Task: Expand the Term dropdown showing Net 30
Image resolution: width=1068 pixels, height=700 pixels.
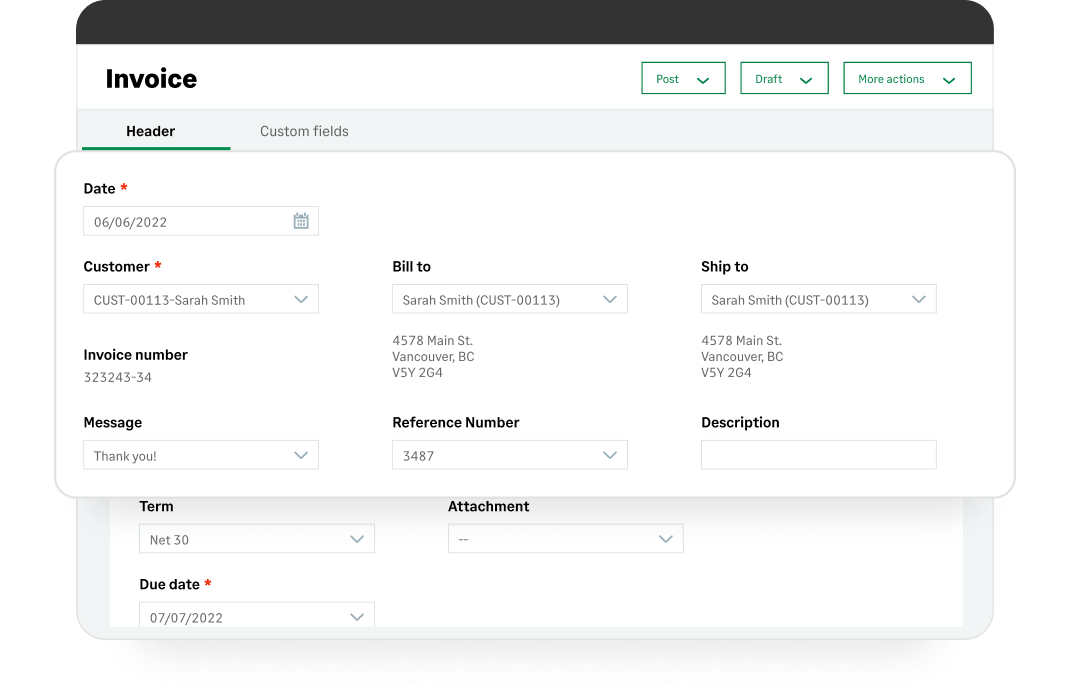Action: (x=357, y=538)
